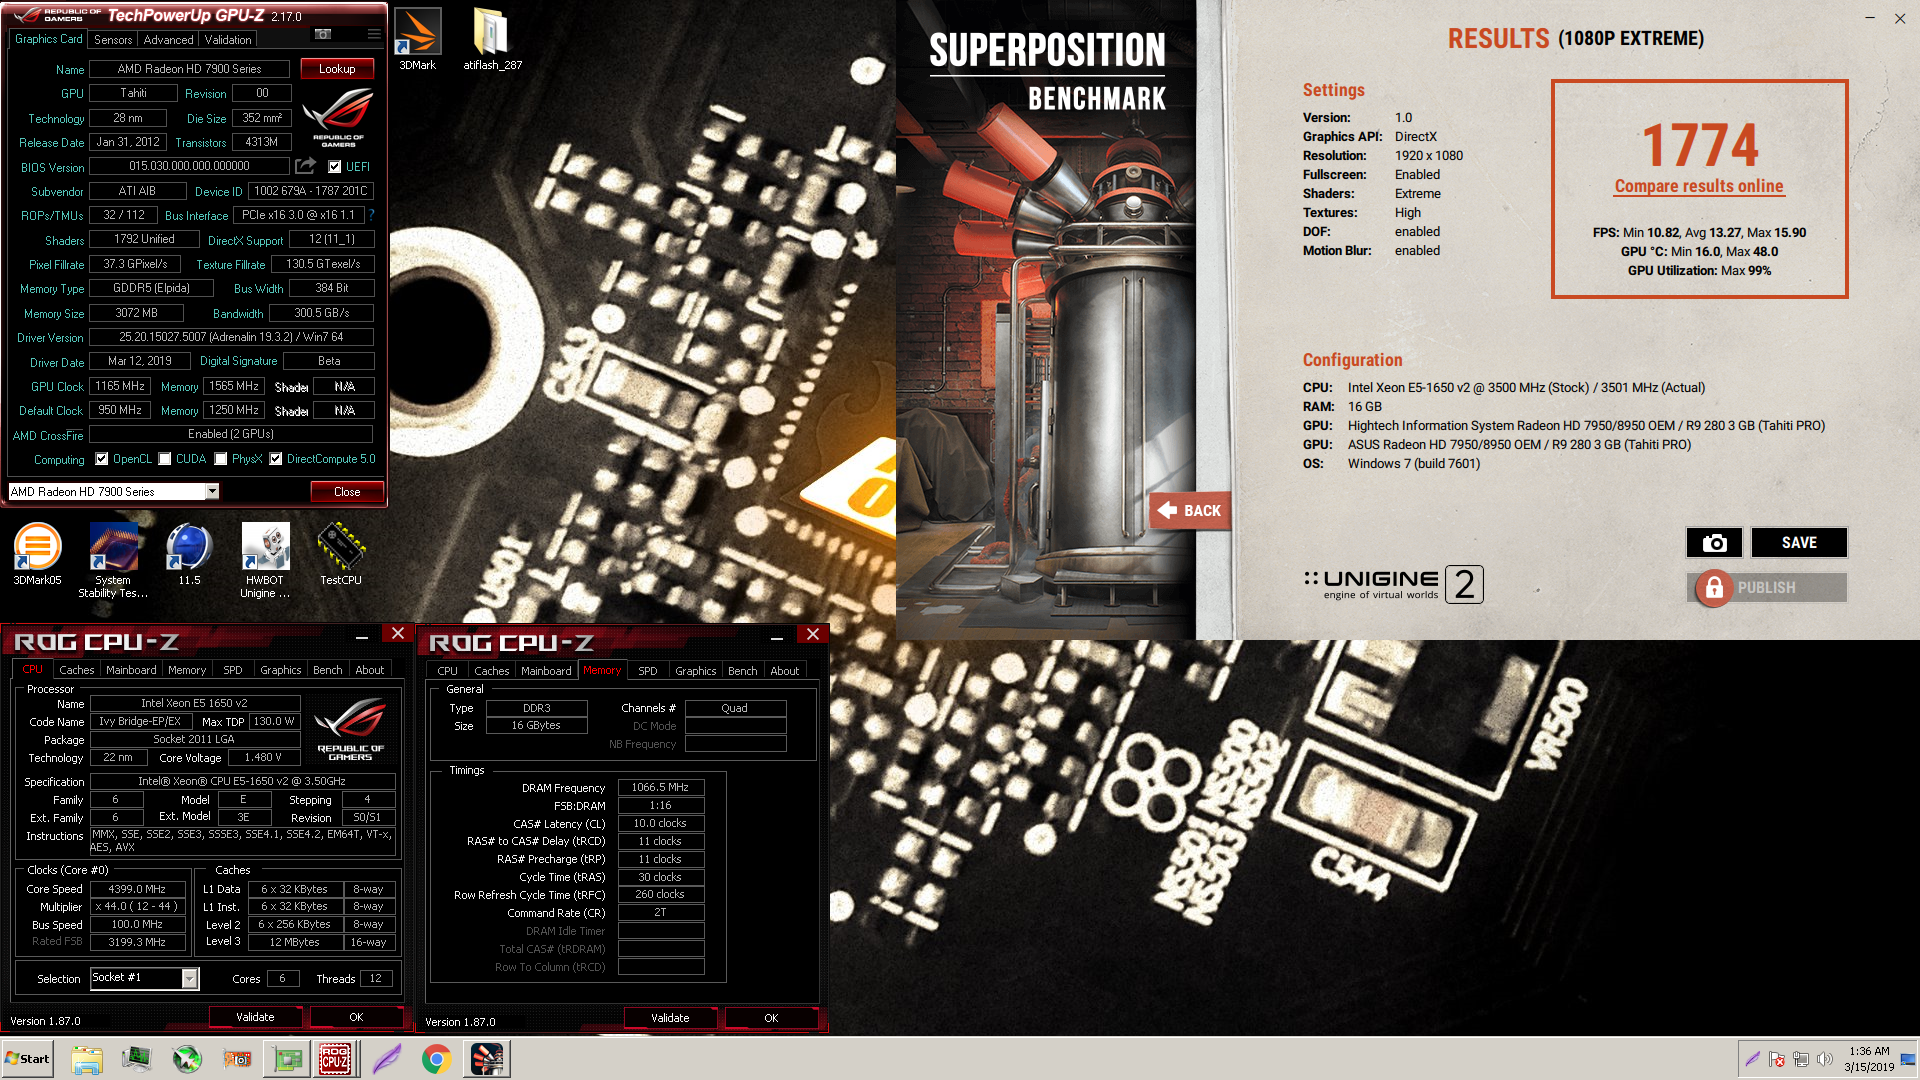Click OK in right CPU-Z memory window

pos(771,1018)
